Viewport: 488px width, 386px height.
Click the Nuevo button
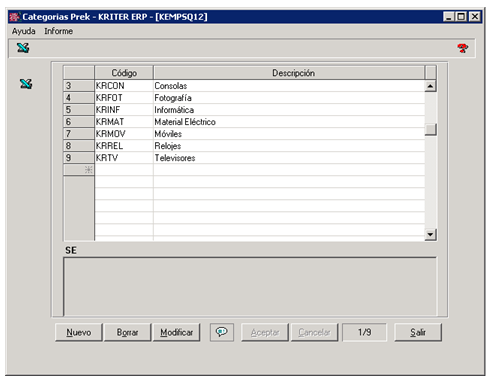click(x=79, y=332)
